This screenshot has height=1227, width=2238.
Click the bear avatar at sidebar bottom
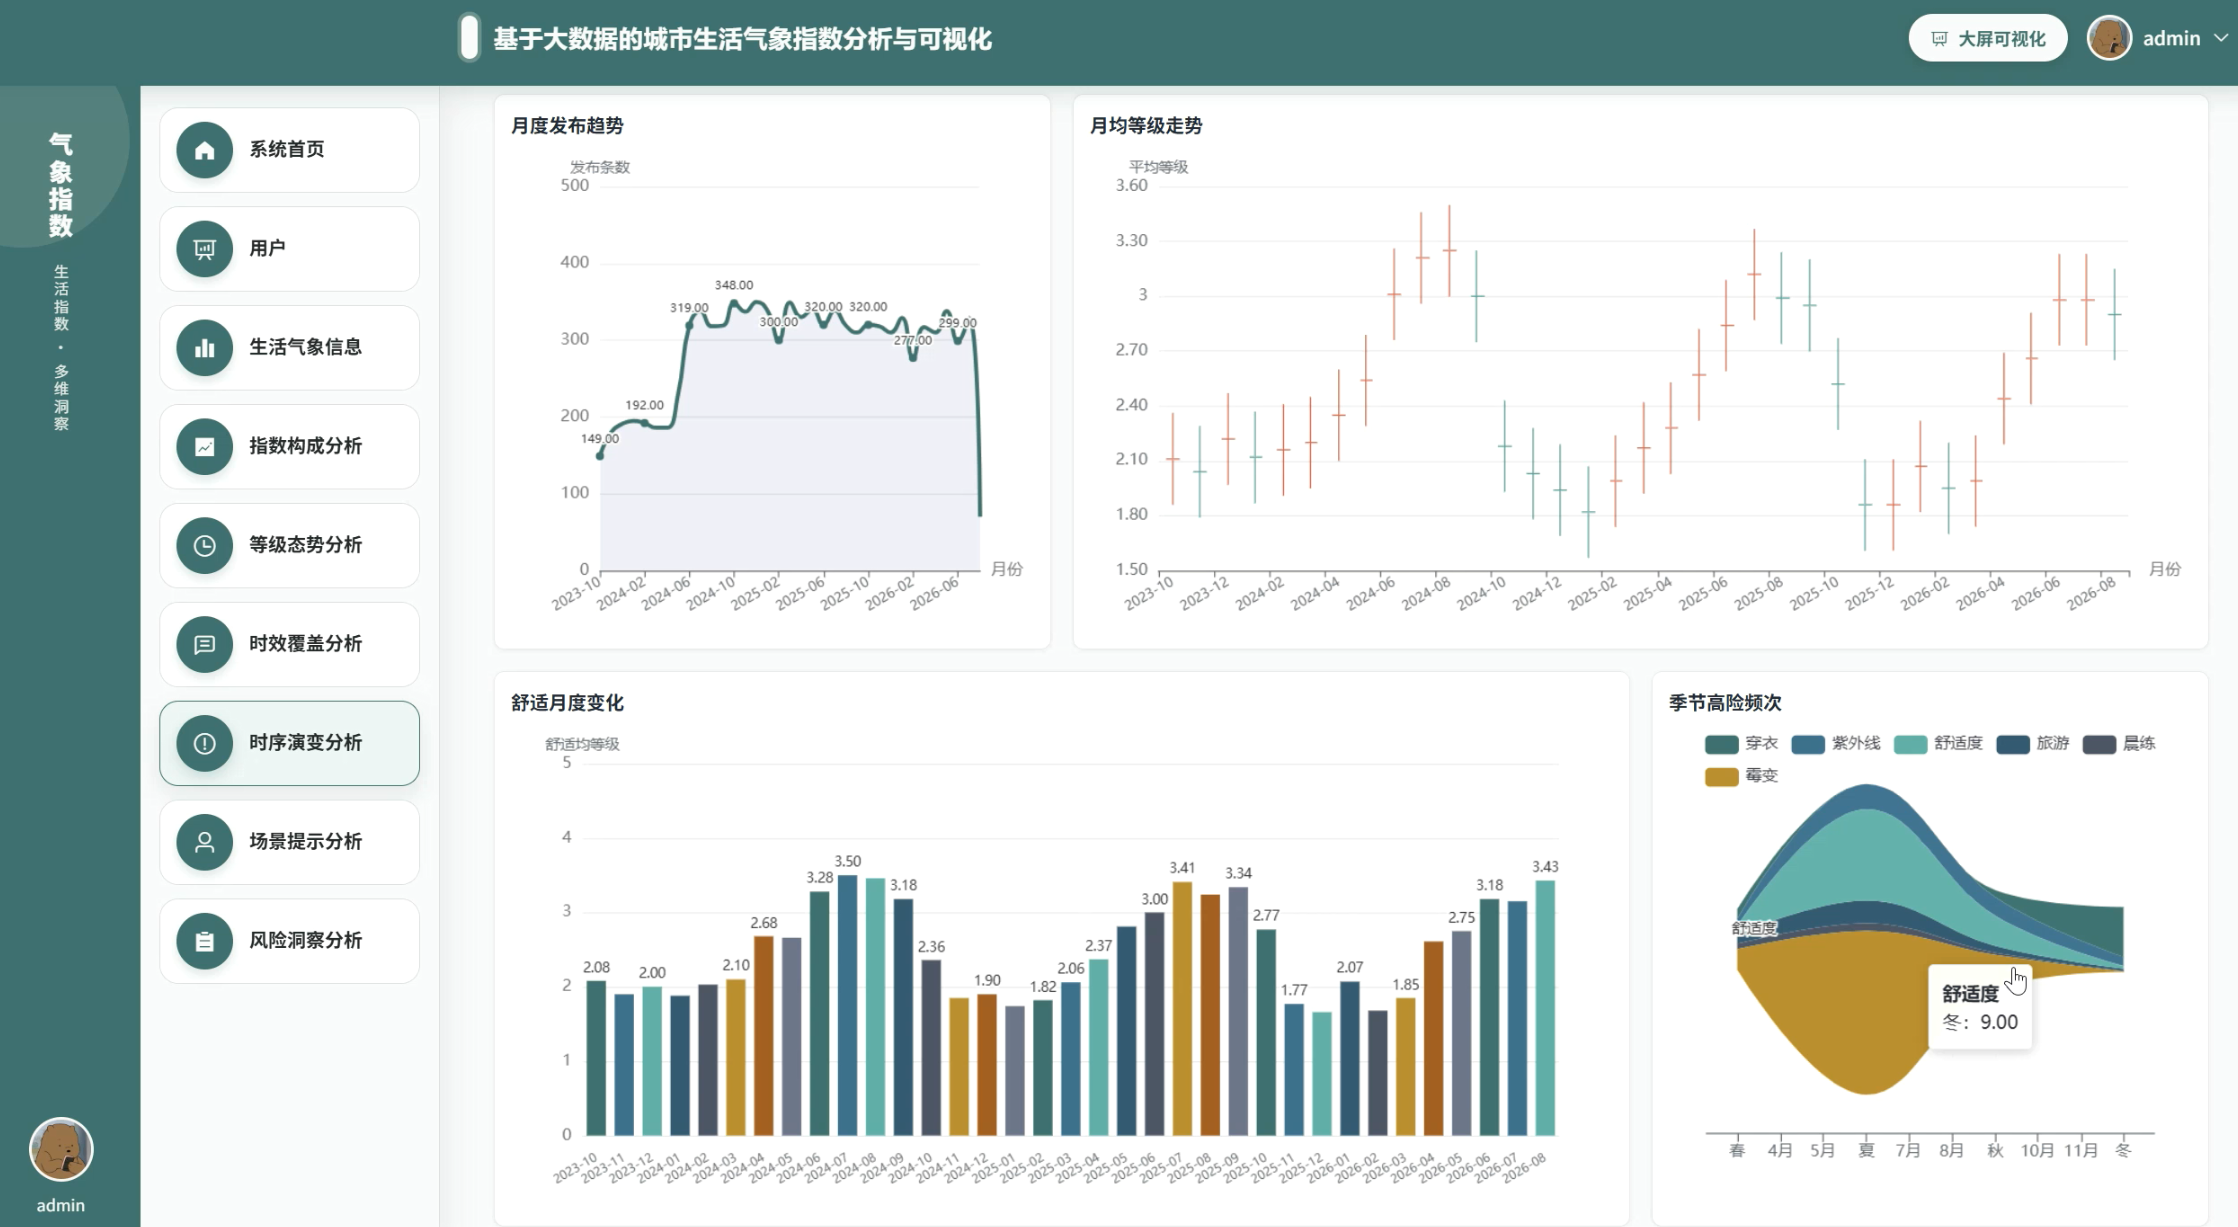61,1150
